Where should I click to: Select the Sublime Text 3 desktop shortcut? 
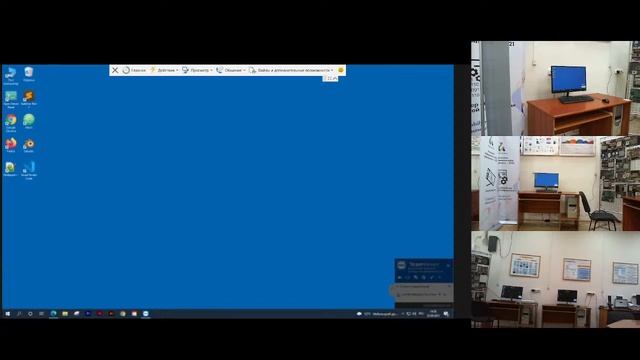click(29, 100)
